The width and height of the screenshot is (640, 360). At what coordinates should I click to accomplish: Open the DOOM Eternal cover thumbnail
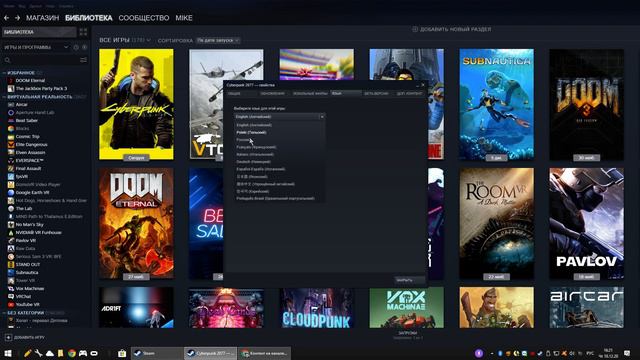click(x=136, y=224)
